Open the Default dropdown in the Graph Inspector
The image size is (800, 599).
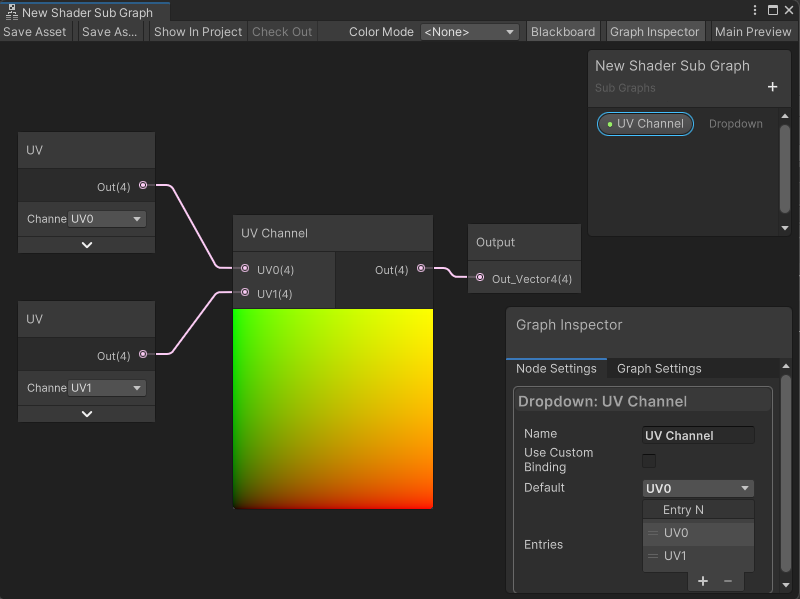tap(697, 488)
